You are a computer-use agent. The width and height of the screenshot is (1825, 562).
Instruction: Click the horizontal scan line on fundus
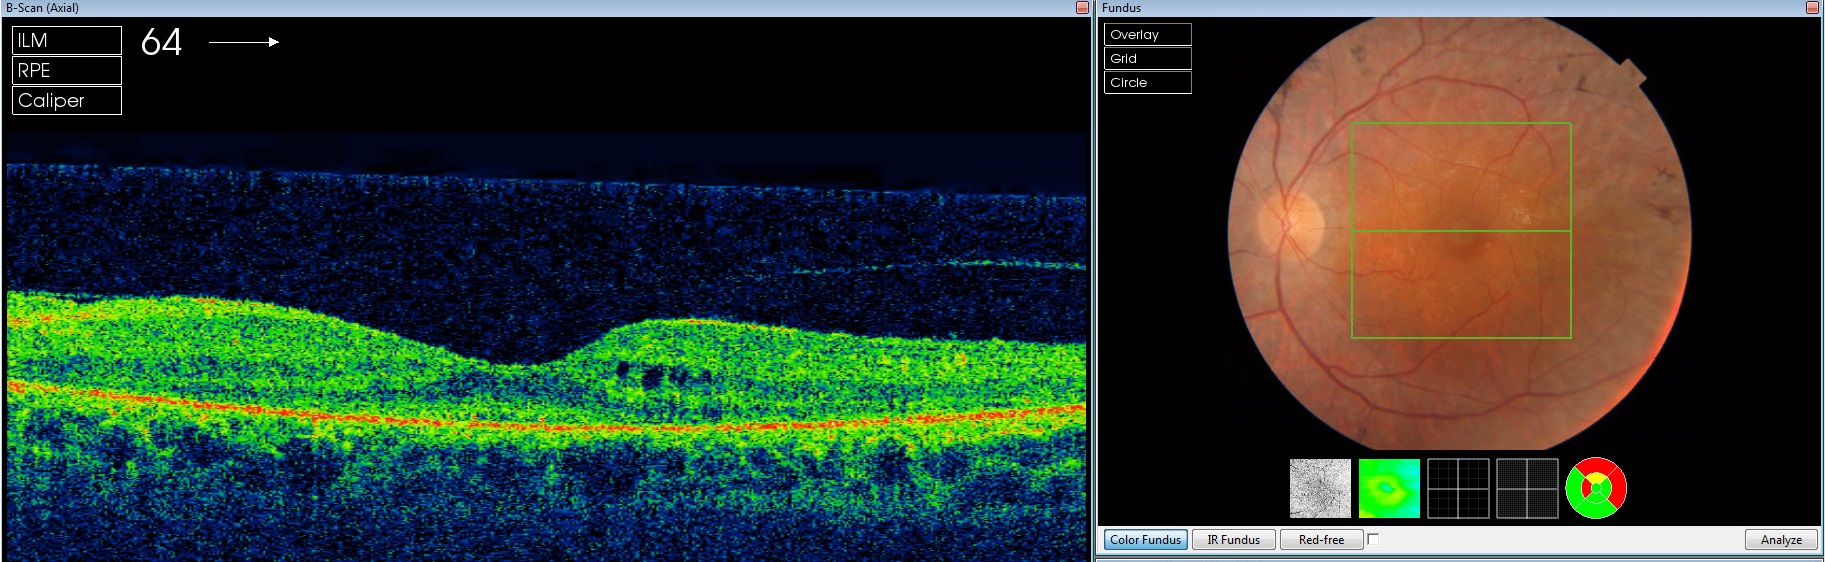coord(1461,231)
